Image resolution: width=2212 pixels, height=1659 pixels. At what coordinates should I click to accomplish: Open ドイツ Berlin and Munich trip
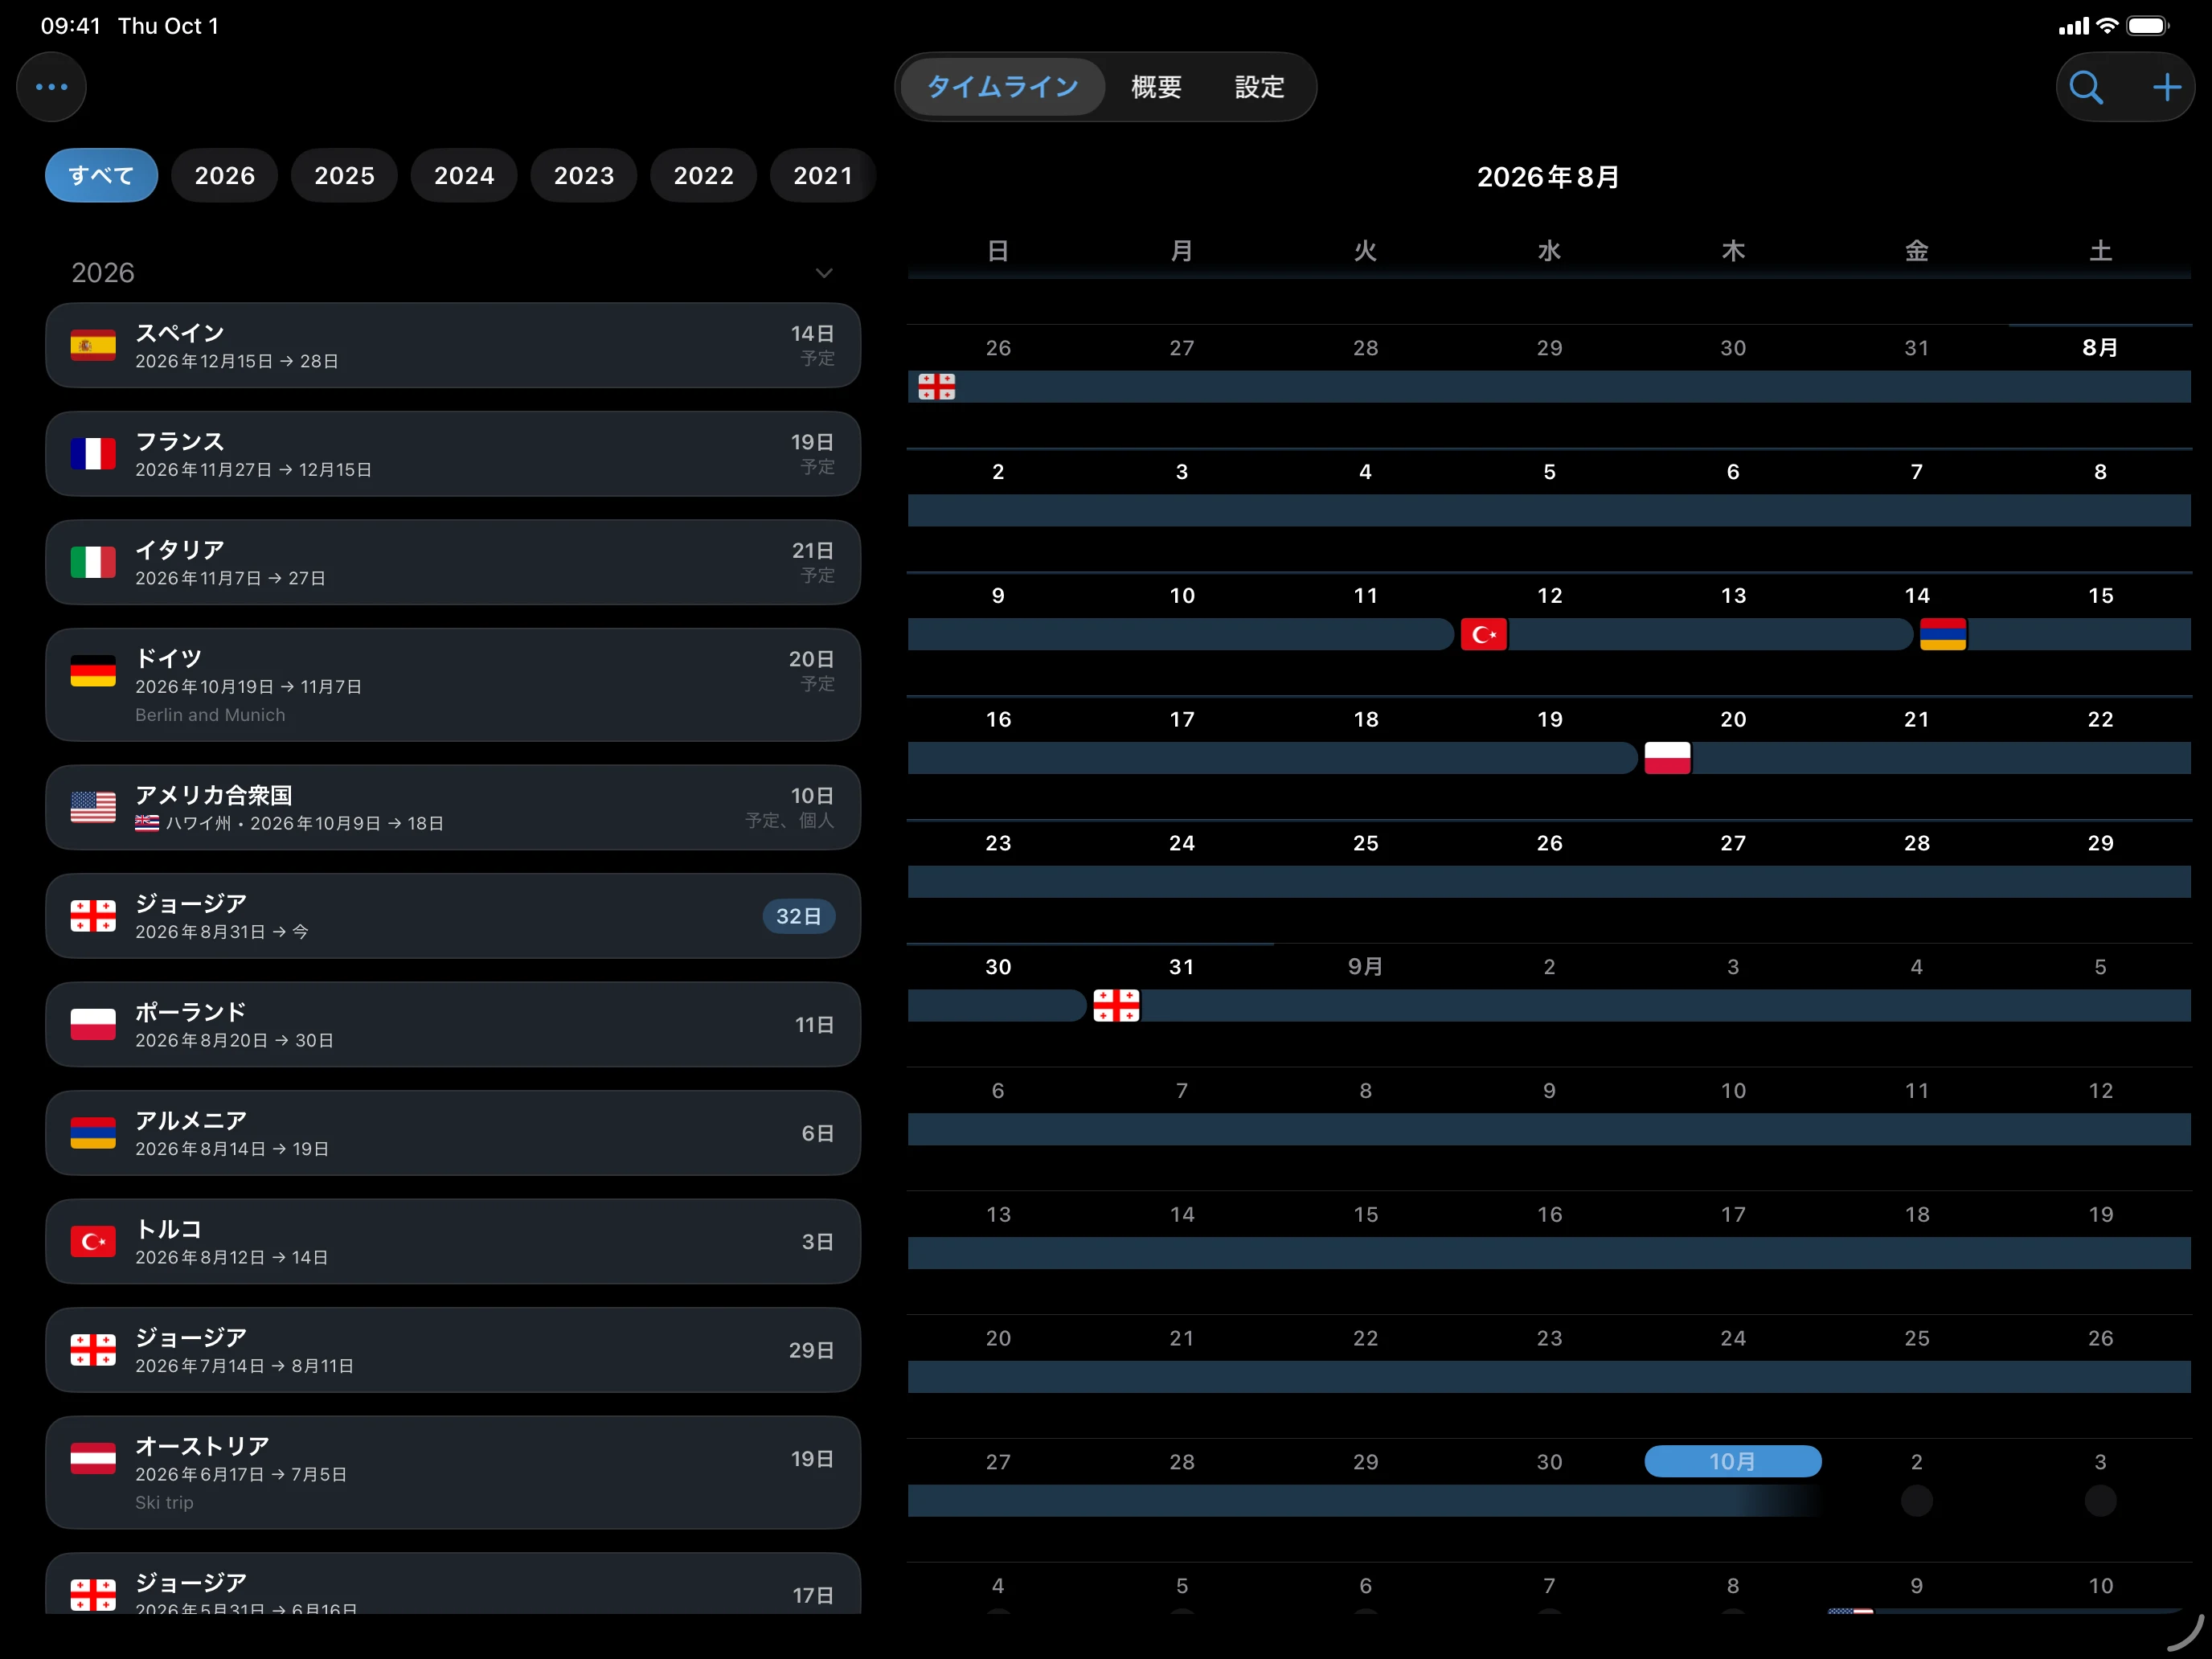pyautogui.click(x=453, y=685)
